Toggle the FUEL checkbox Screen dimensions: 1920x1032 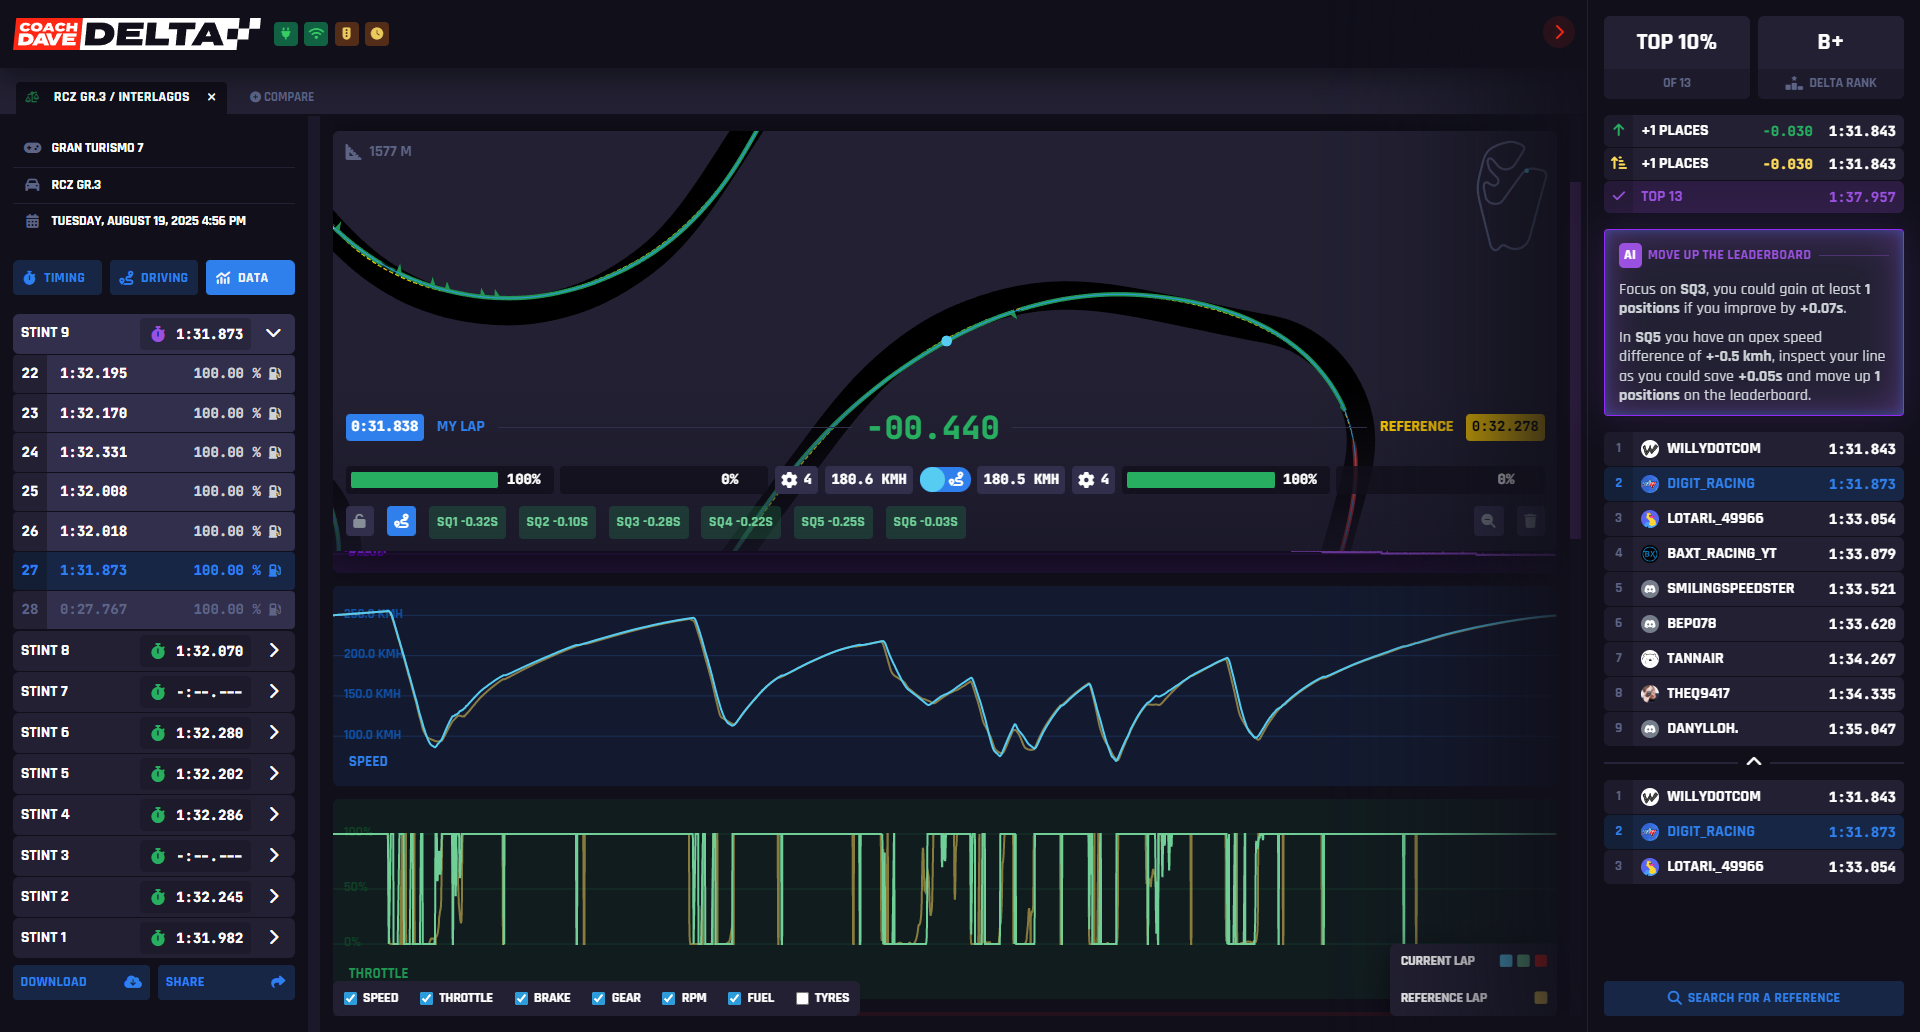point(734,998)
